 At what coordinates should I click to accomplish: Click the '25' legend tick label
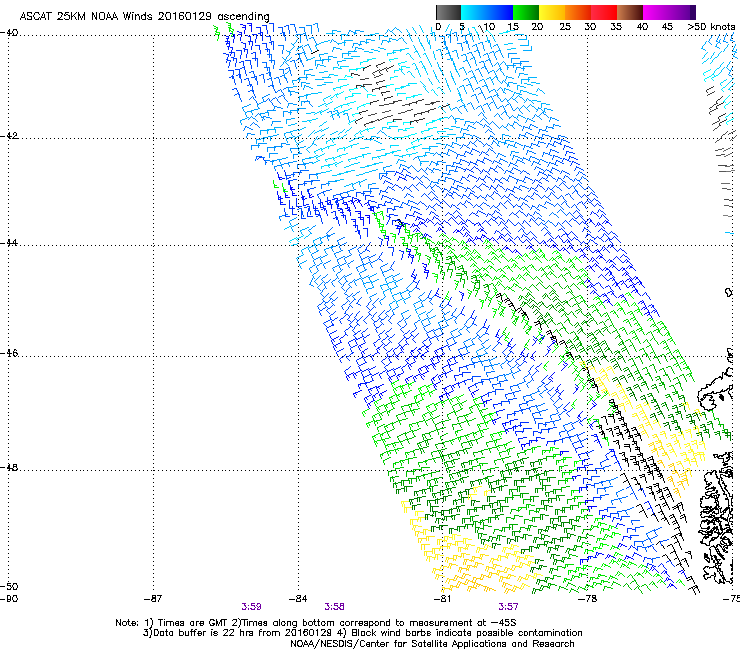click(x=565, y=27)
